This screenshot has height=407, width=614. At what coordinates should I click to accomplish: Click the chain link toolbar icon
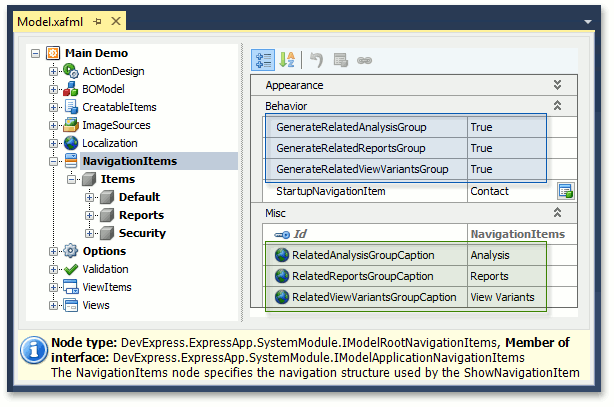tap(364, 60)
